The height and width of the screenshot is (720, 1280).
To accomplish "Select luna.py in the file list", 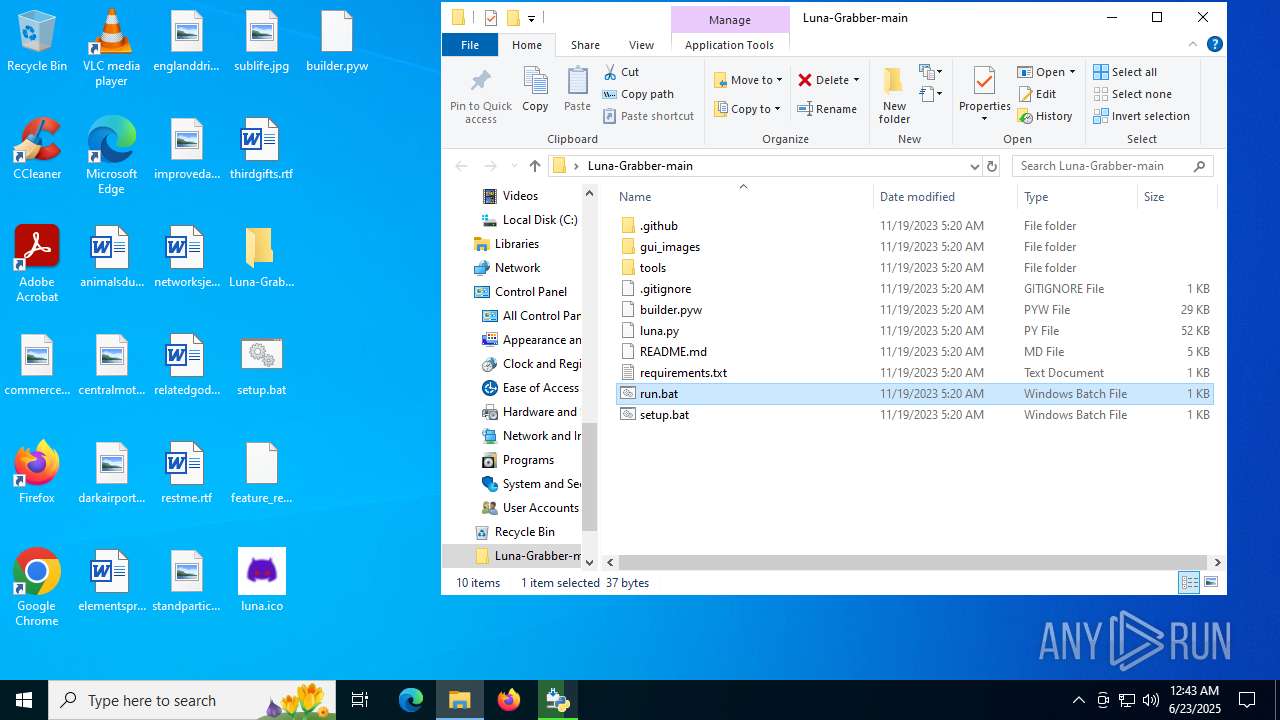I will (915, 331).
